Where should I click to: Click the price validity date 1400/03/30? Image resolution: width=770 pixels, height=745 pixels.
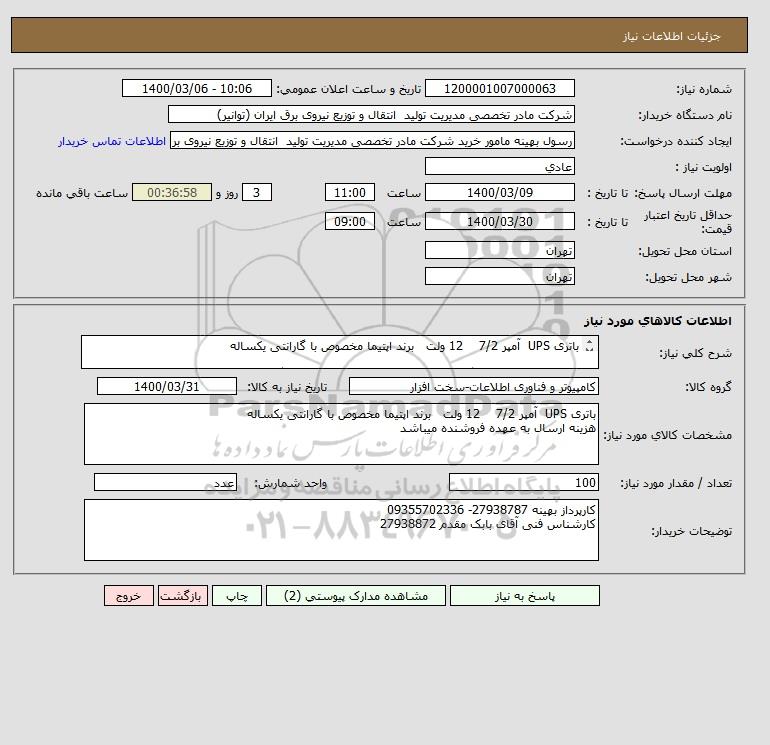499,221
